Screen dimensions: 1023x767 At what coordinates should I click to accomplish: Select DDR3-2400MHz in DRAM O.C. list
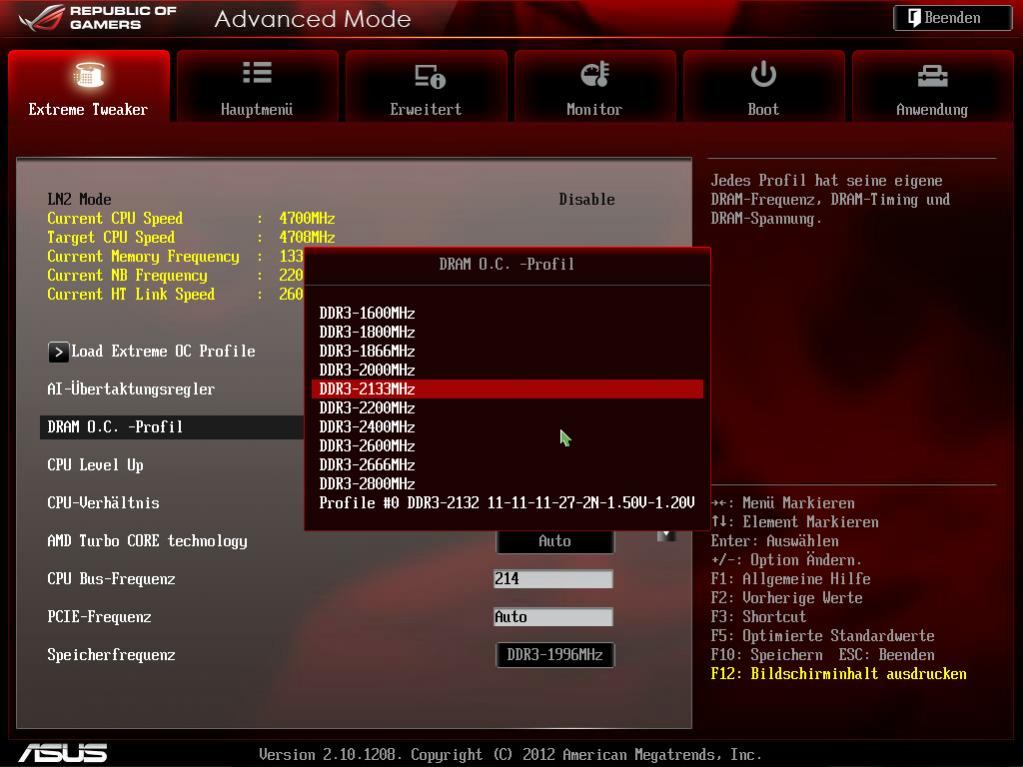507,427
